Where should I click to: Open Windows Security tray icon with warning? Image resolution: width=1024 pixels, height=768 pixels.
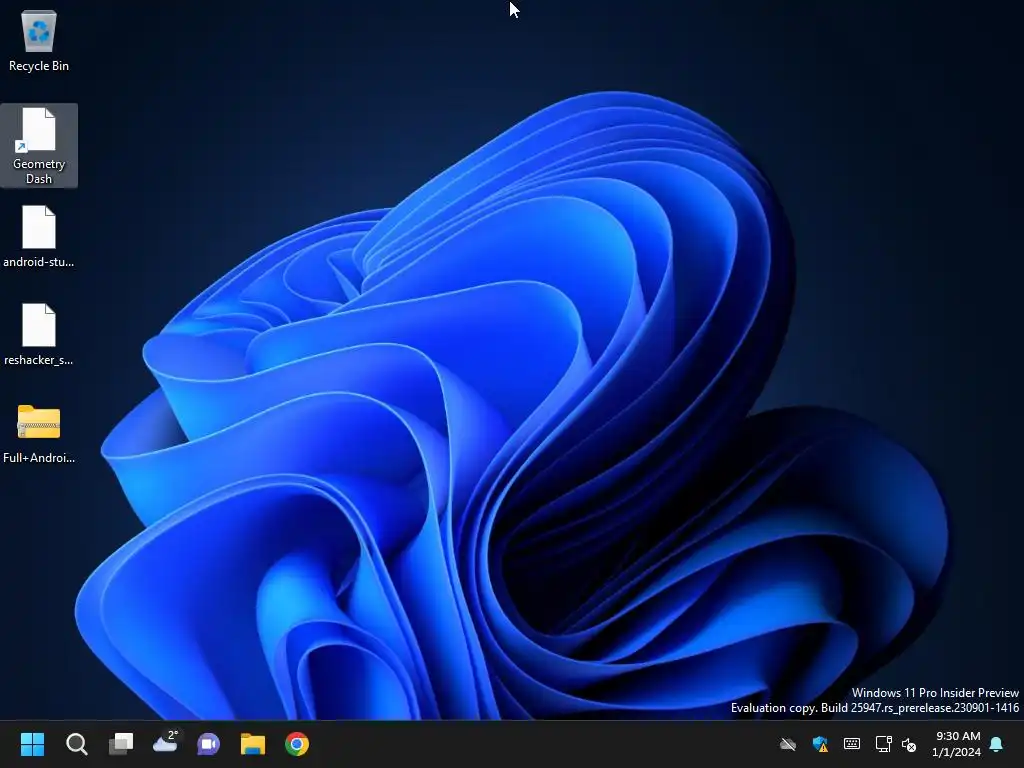tap(820, 744)
